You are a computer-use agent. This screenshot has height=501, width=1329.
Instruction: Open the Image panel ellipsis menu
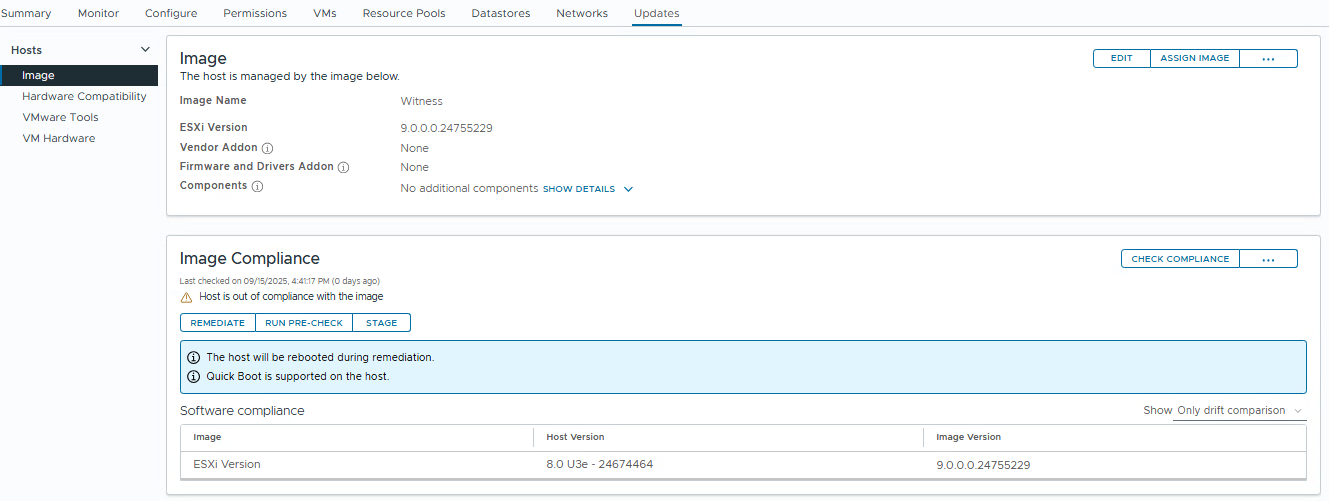[1268, 58]
